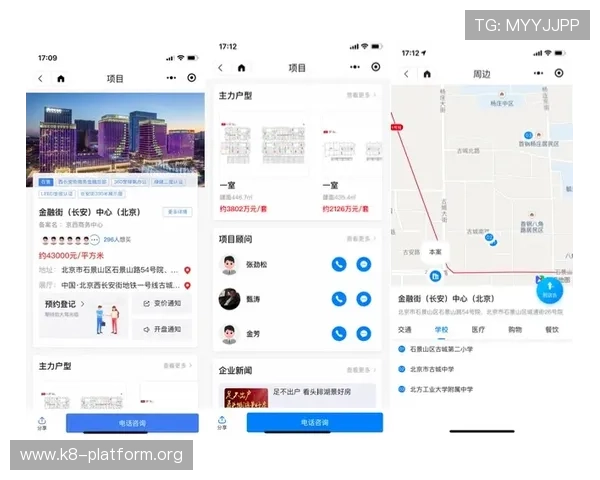Open three-dot menu in left phone screen
The image size is (600, 480).
171,78
